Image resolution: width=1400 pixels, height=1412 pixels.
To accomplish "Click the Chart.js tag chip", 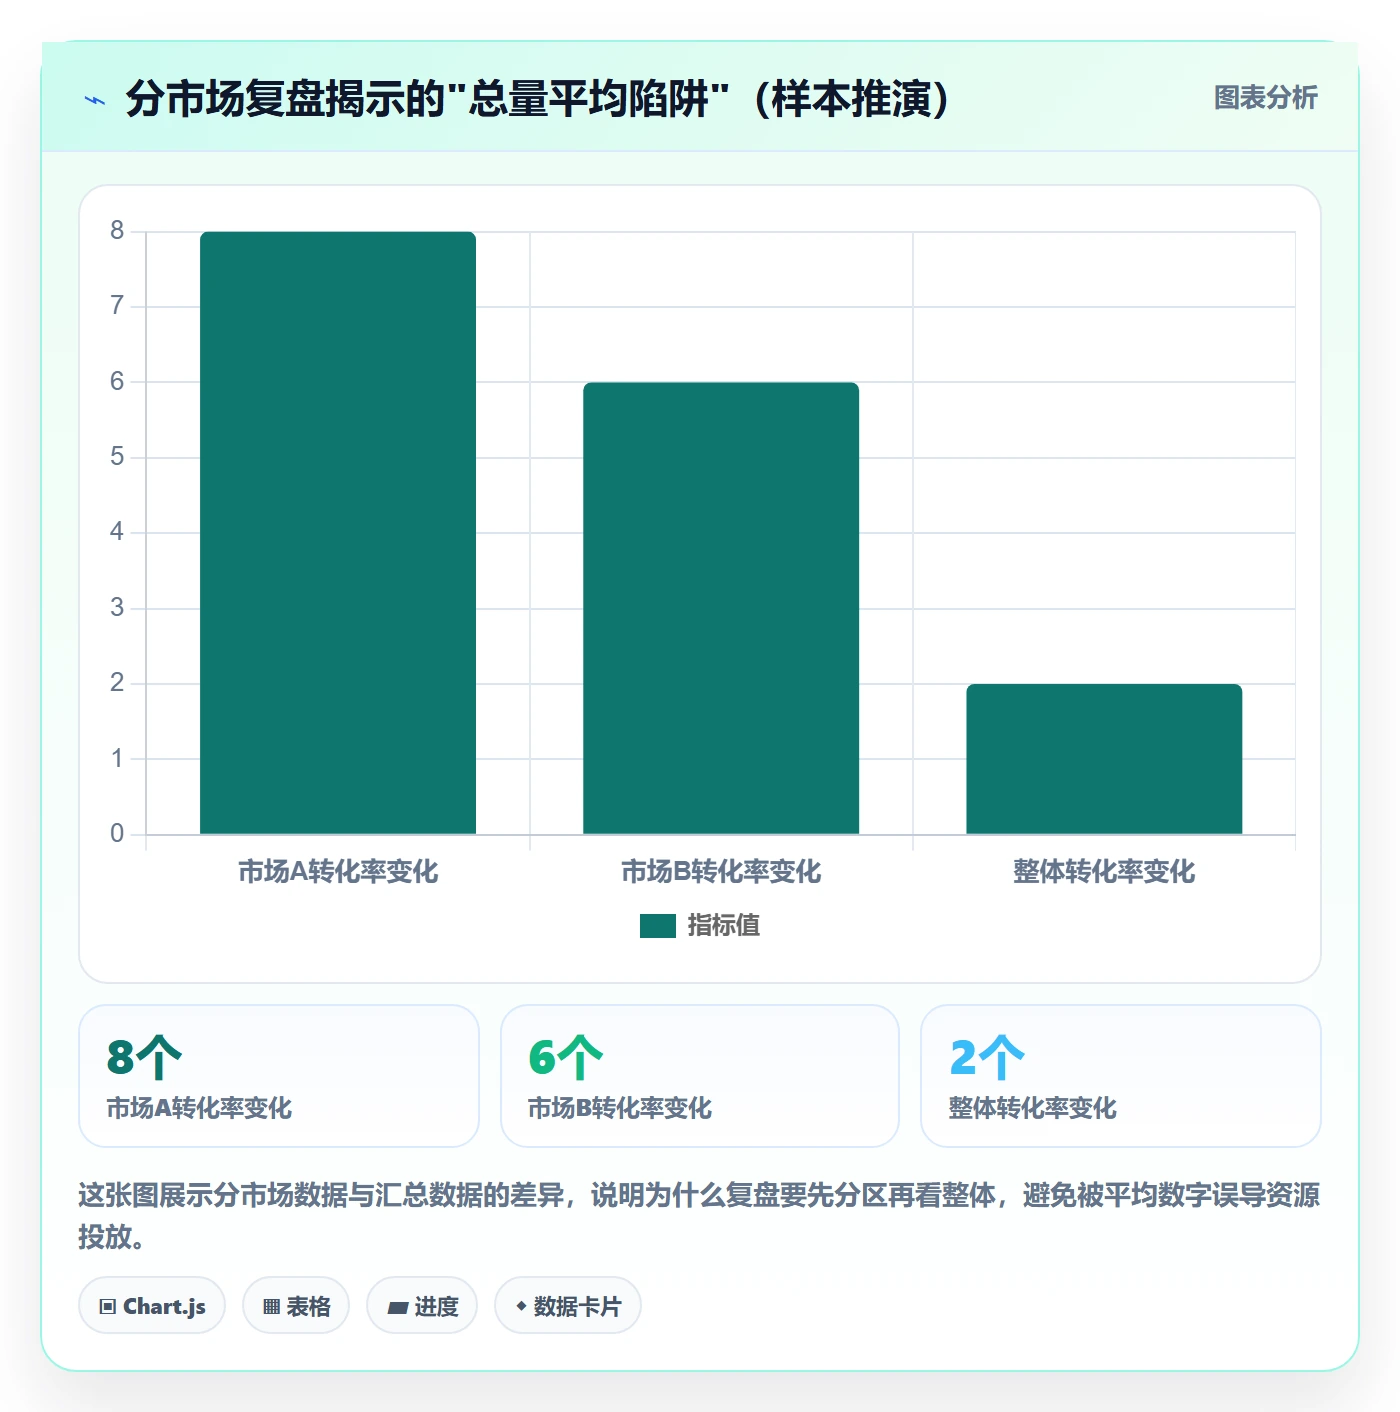I will 152,1306.
